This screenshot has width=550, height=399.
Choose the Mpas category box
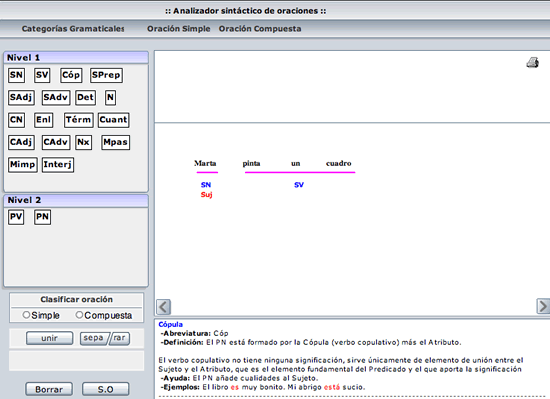[x=115, y=142]
